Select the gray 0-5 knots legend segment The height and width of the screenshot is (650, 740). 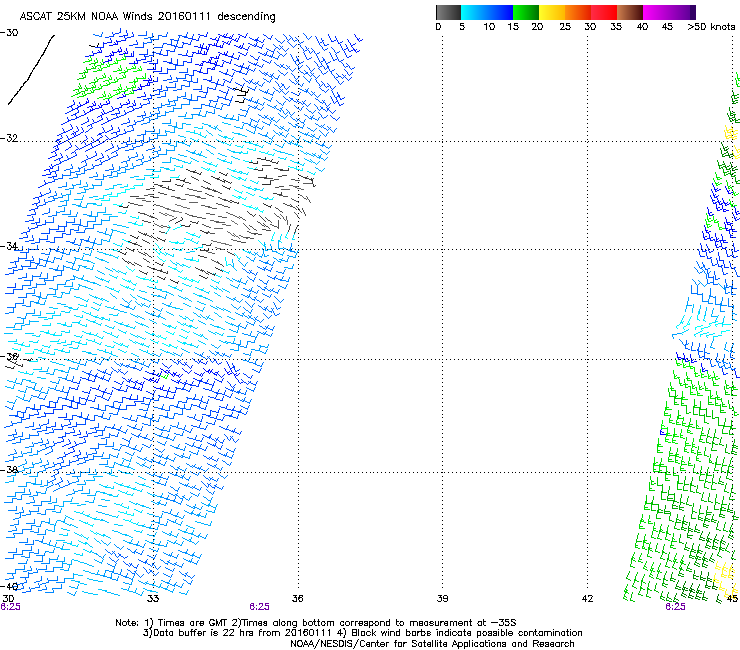(448, 12)
